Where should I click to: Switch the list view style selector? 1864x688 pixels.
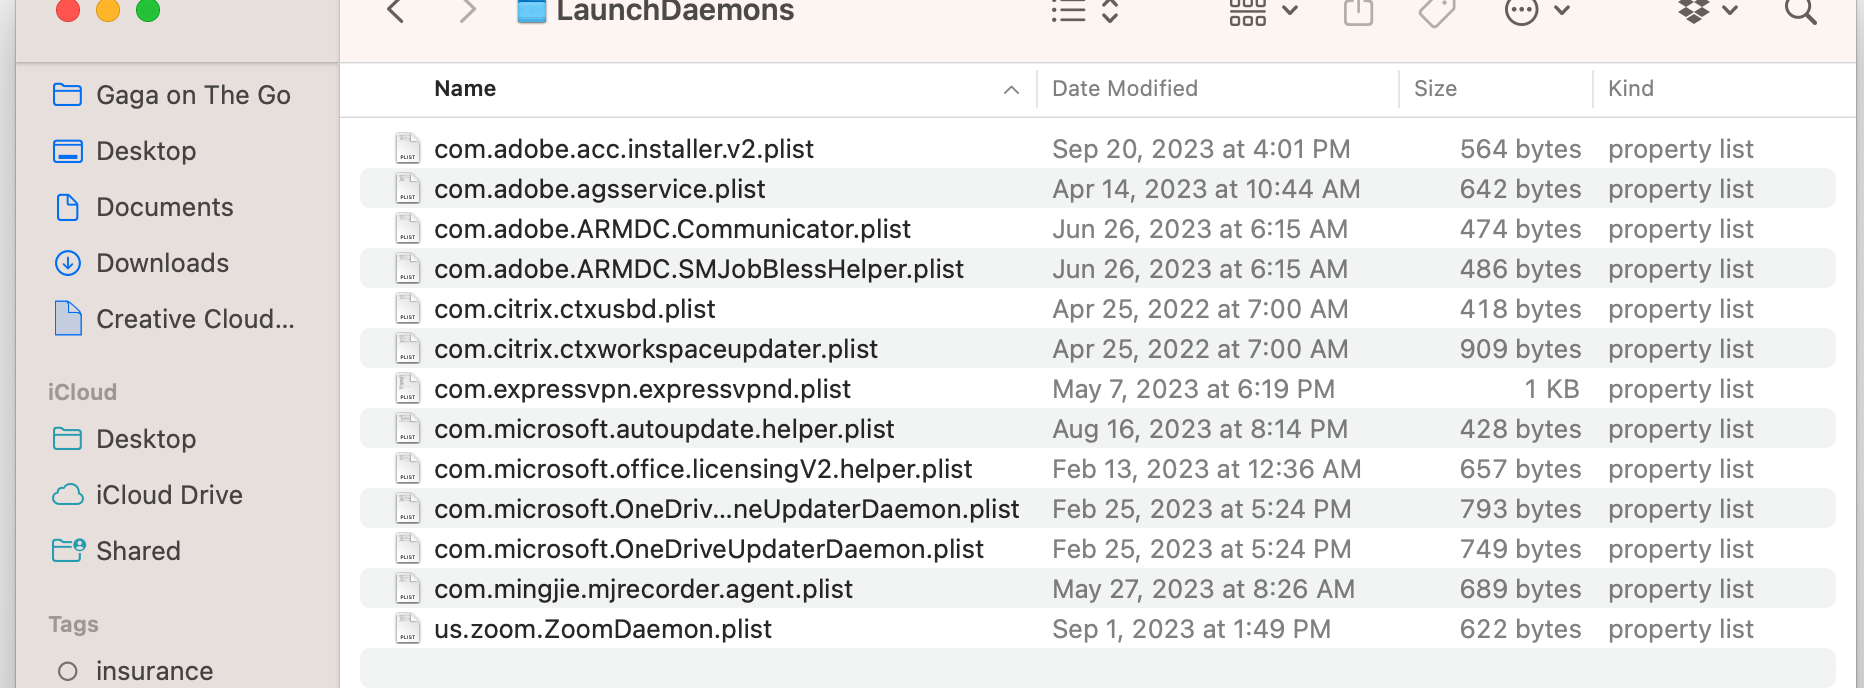1084,12
